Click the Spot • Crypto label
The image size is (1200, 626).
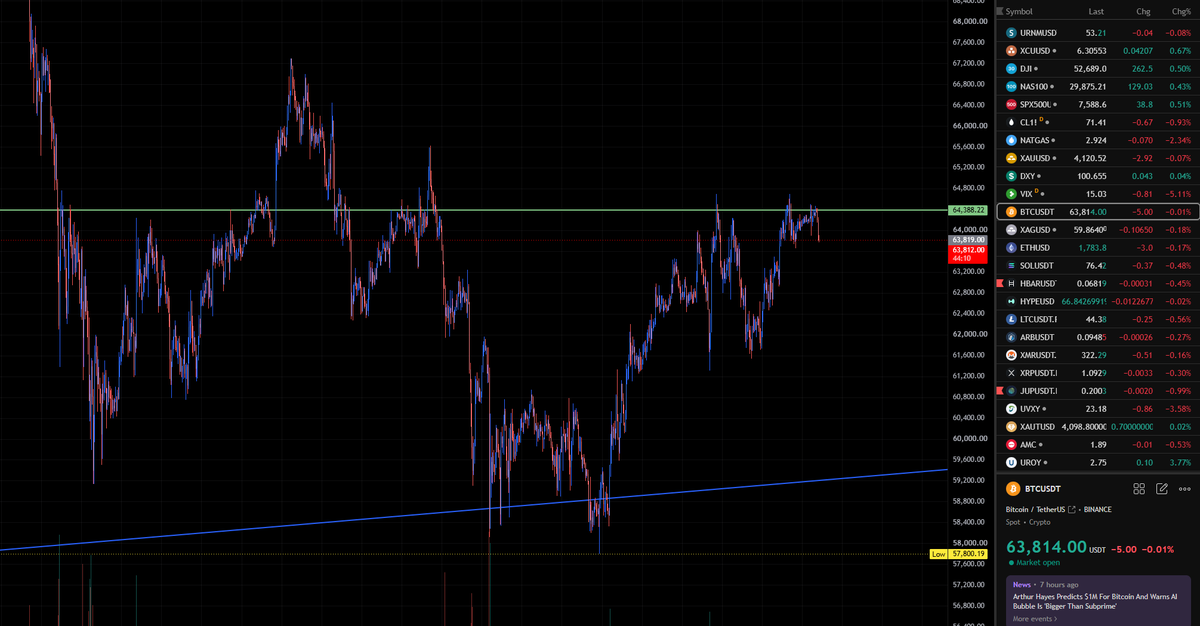pyautogui.click(x=1028, y=522)
